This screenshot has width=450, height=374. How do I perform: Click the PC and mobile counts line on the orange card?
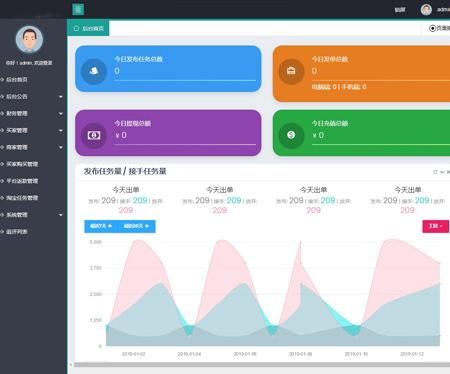click(x=339, y=87)
